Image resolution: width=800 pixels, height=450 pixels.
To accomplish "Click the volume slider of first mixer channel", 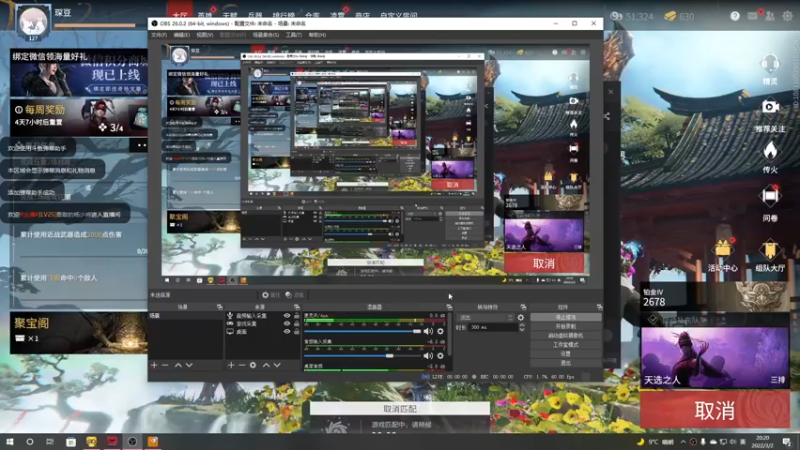I will pos(362,332).
